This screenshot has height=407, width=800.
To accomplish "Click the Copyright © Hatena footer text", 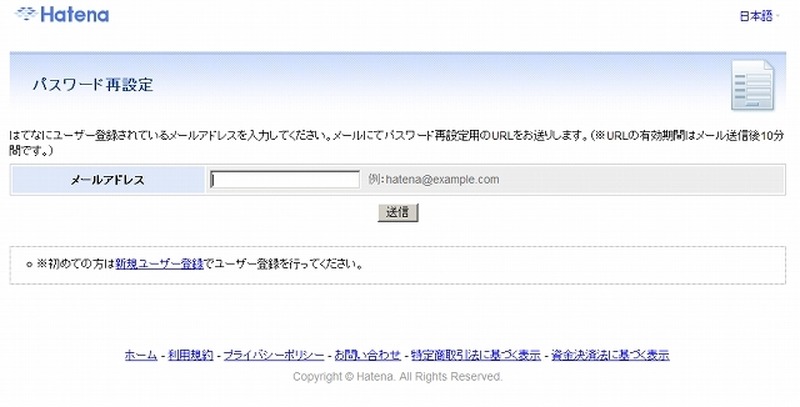I will 397,377.
